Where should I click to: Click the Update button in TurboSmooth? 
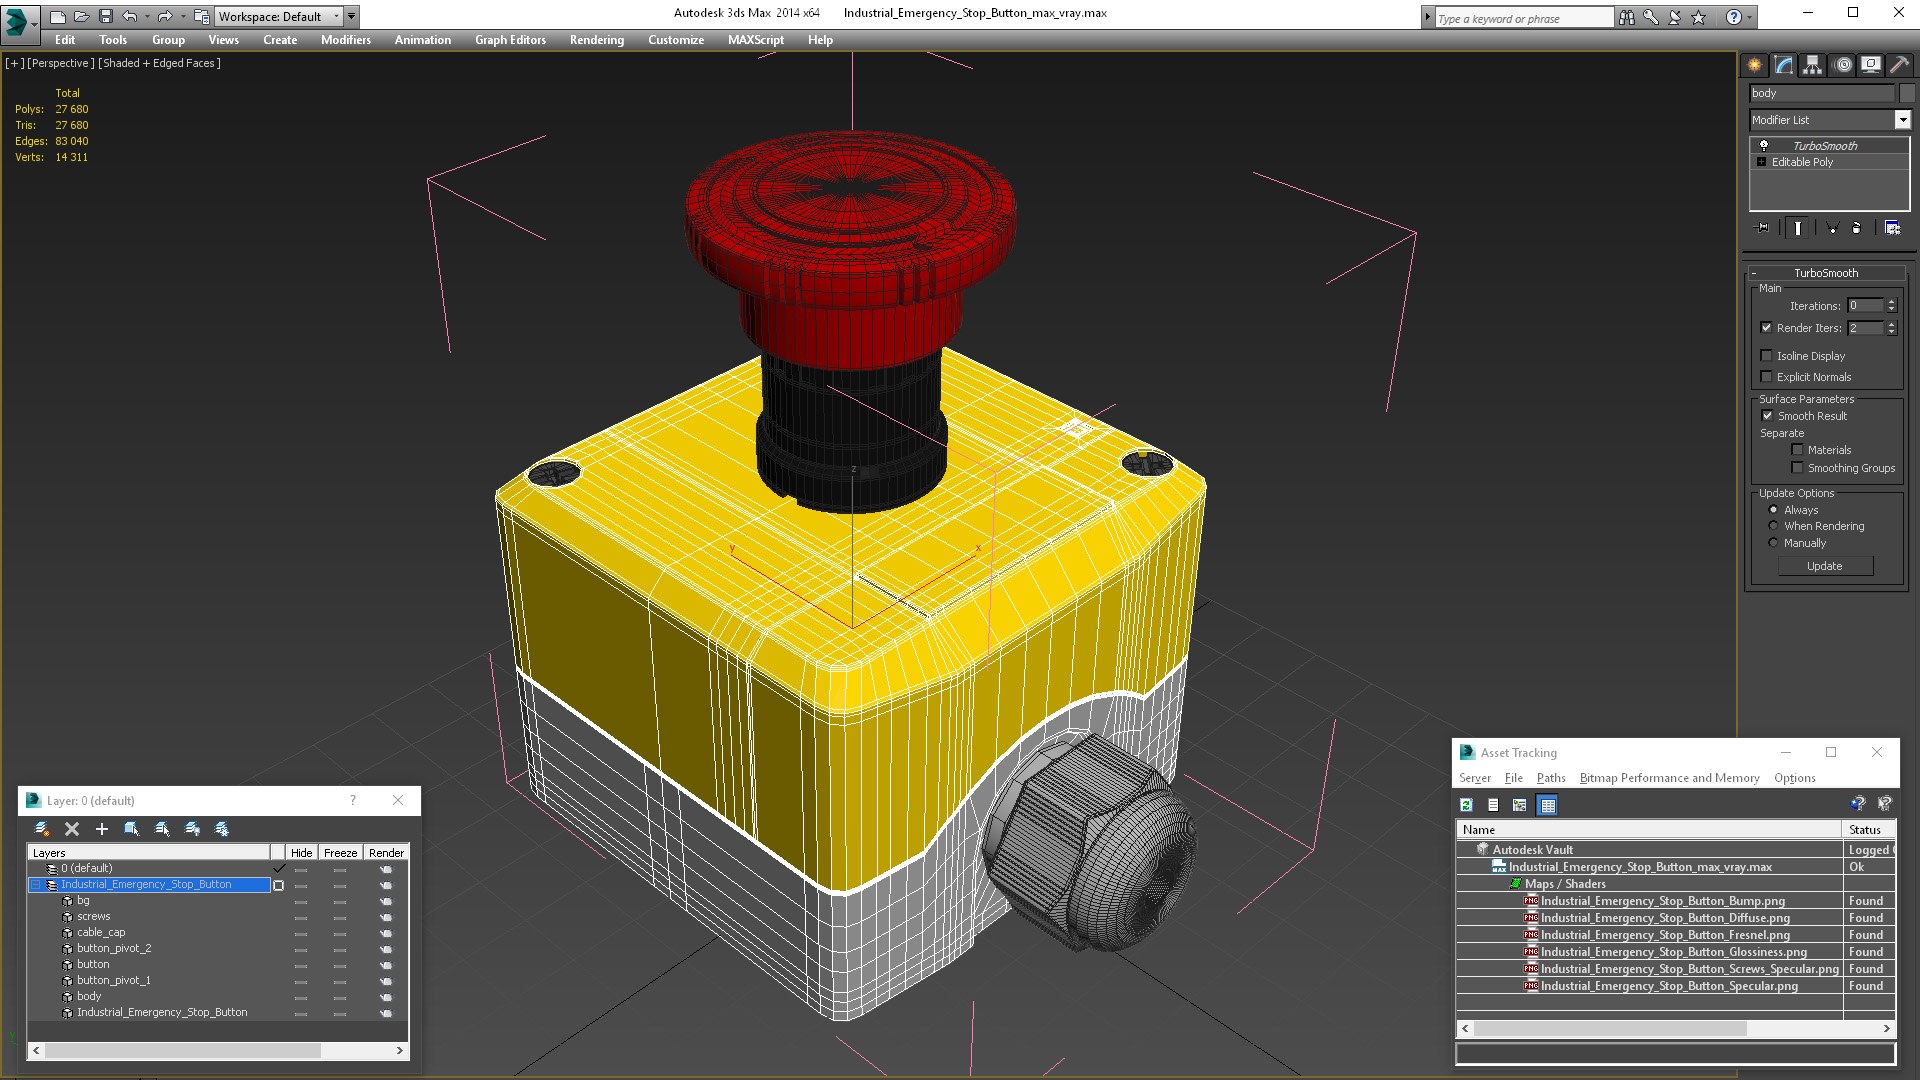1824,566
